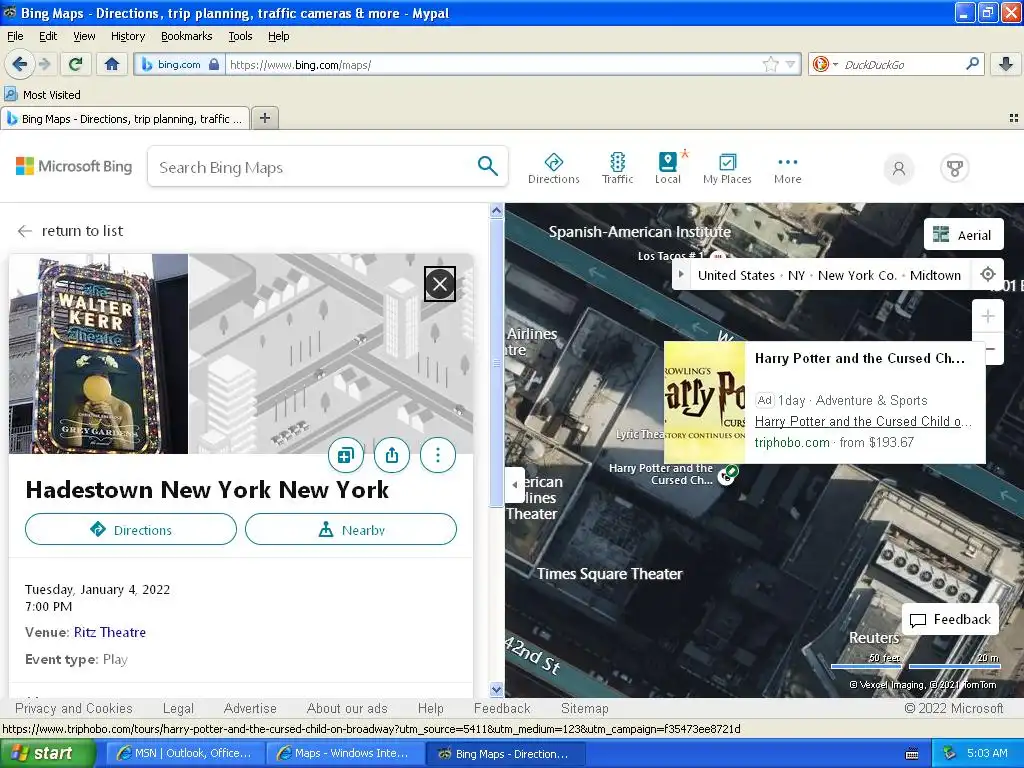Switch to Maps Windows Internet taskbar window
This screenshot has height=768, width=1024.
point(345,753)
